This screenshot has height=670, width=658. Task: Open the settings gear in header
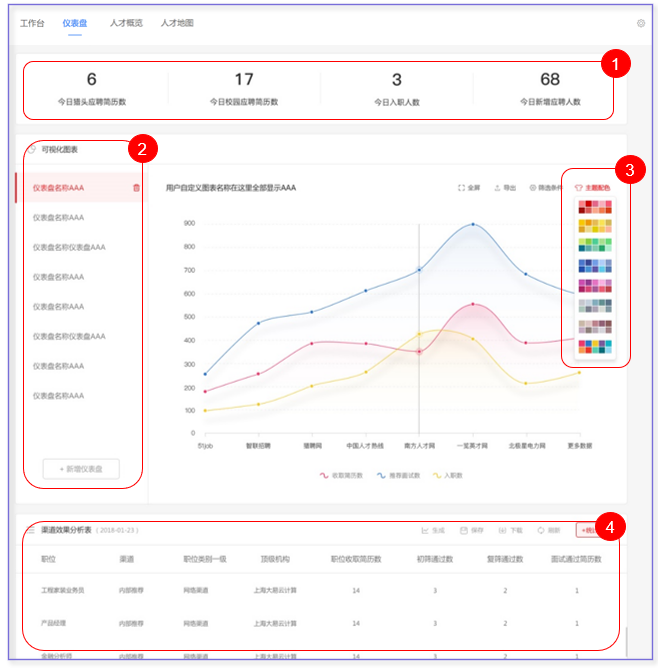point(640,23)
